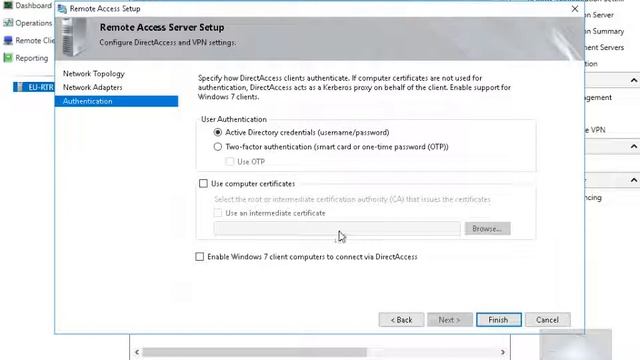640x360 pixels.
Task: Click the right arrow of the horizontal scrollbar
Action: coord(503,352)
